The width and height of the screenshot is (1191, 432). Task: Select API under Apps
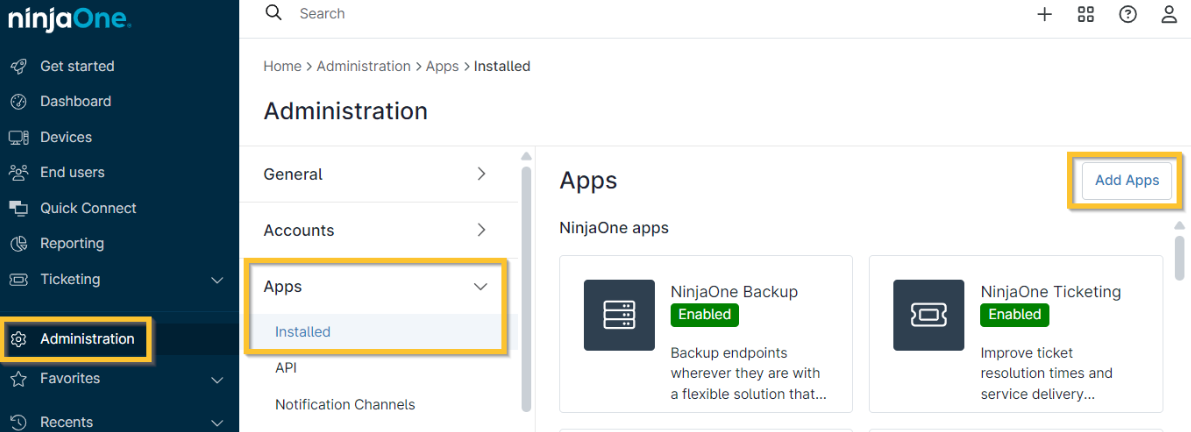pos(286,368)
